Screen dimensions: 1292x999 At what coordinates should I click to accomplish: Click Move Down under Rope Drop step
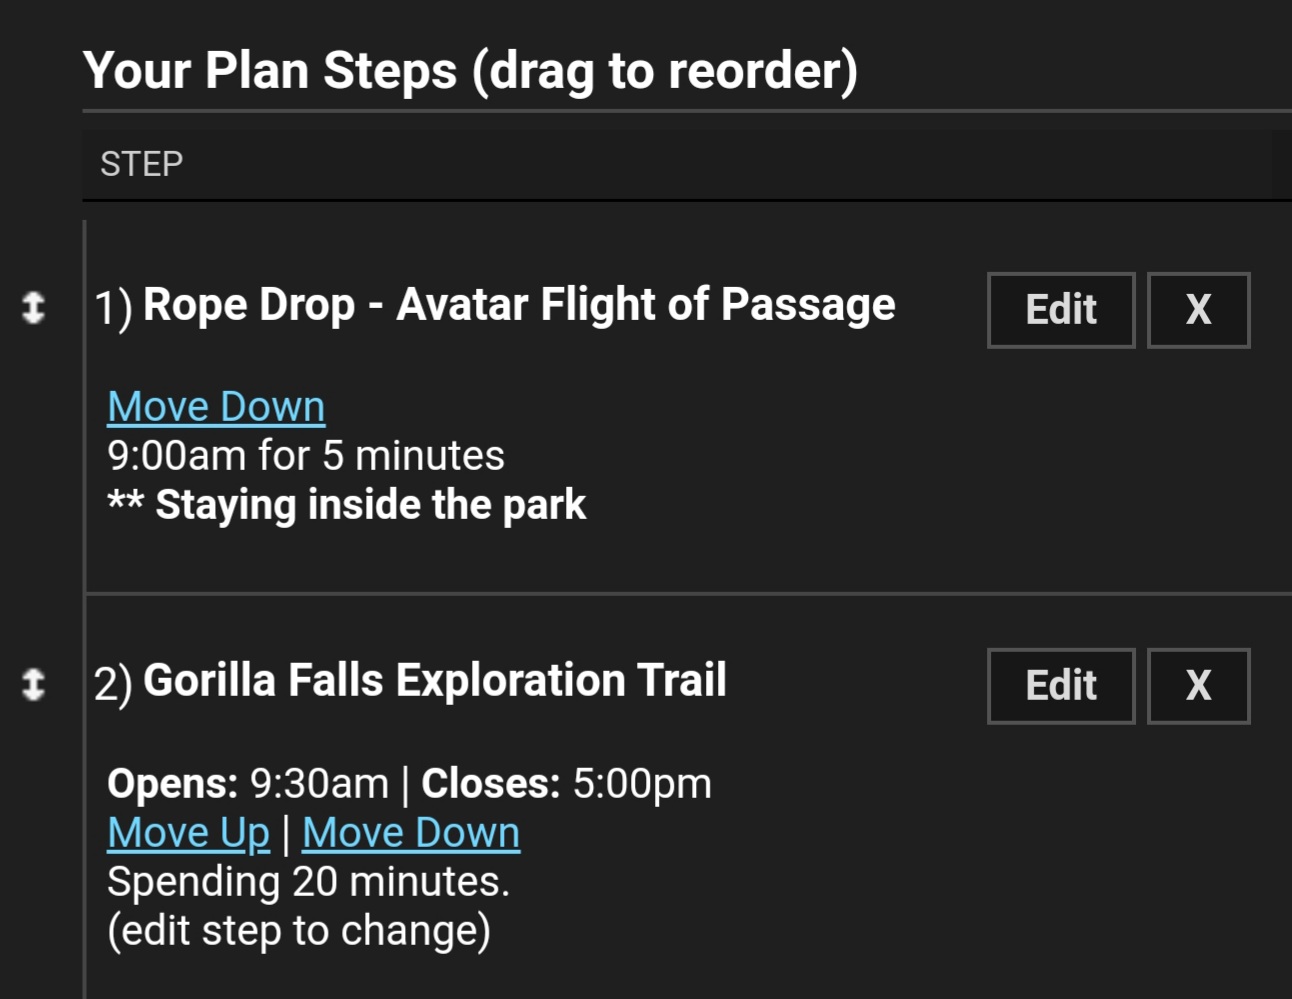point(216,407)
